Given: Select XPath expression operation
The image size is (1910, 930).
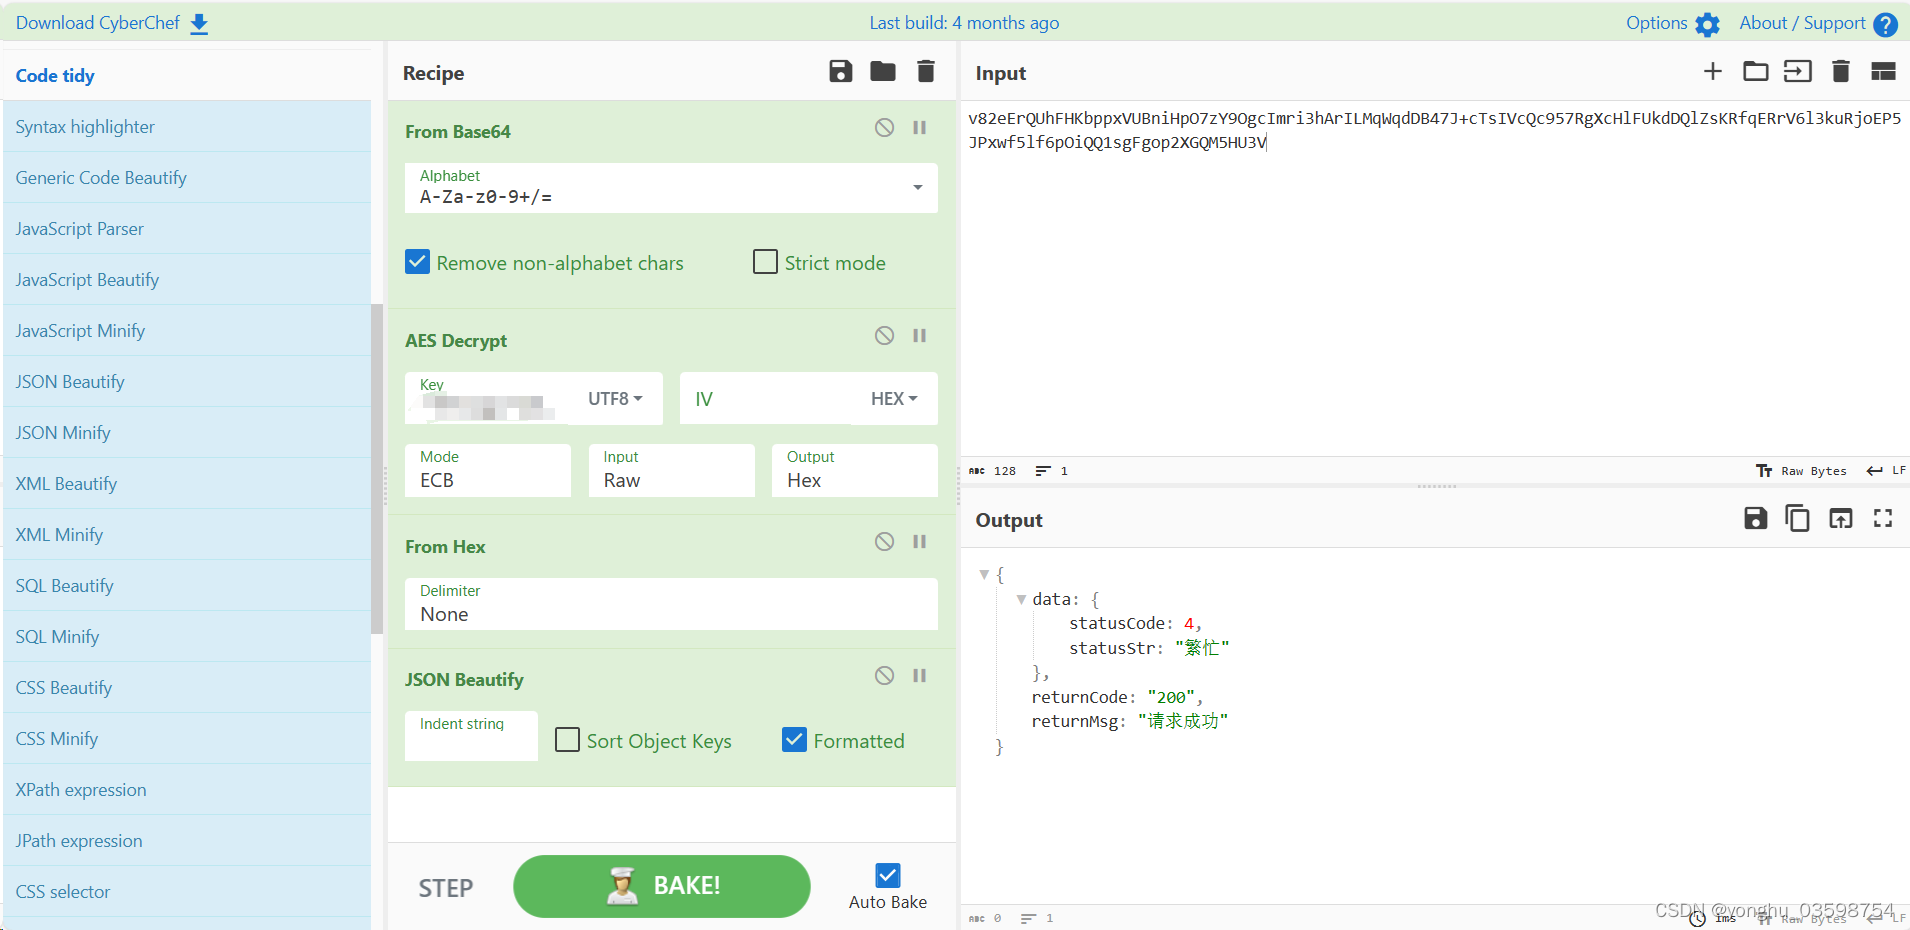Looking at the screenshot, I should [187, 790].
